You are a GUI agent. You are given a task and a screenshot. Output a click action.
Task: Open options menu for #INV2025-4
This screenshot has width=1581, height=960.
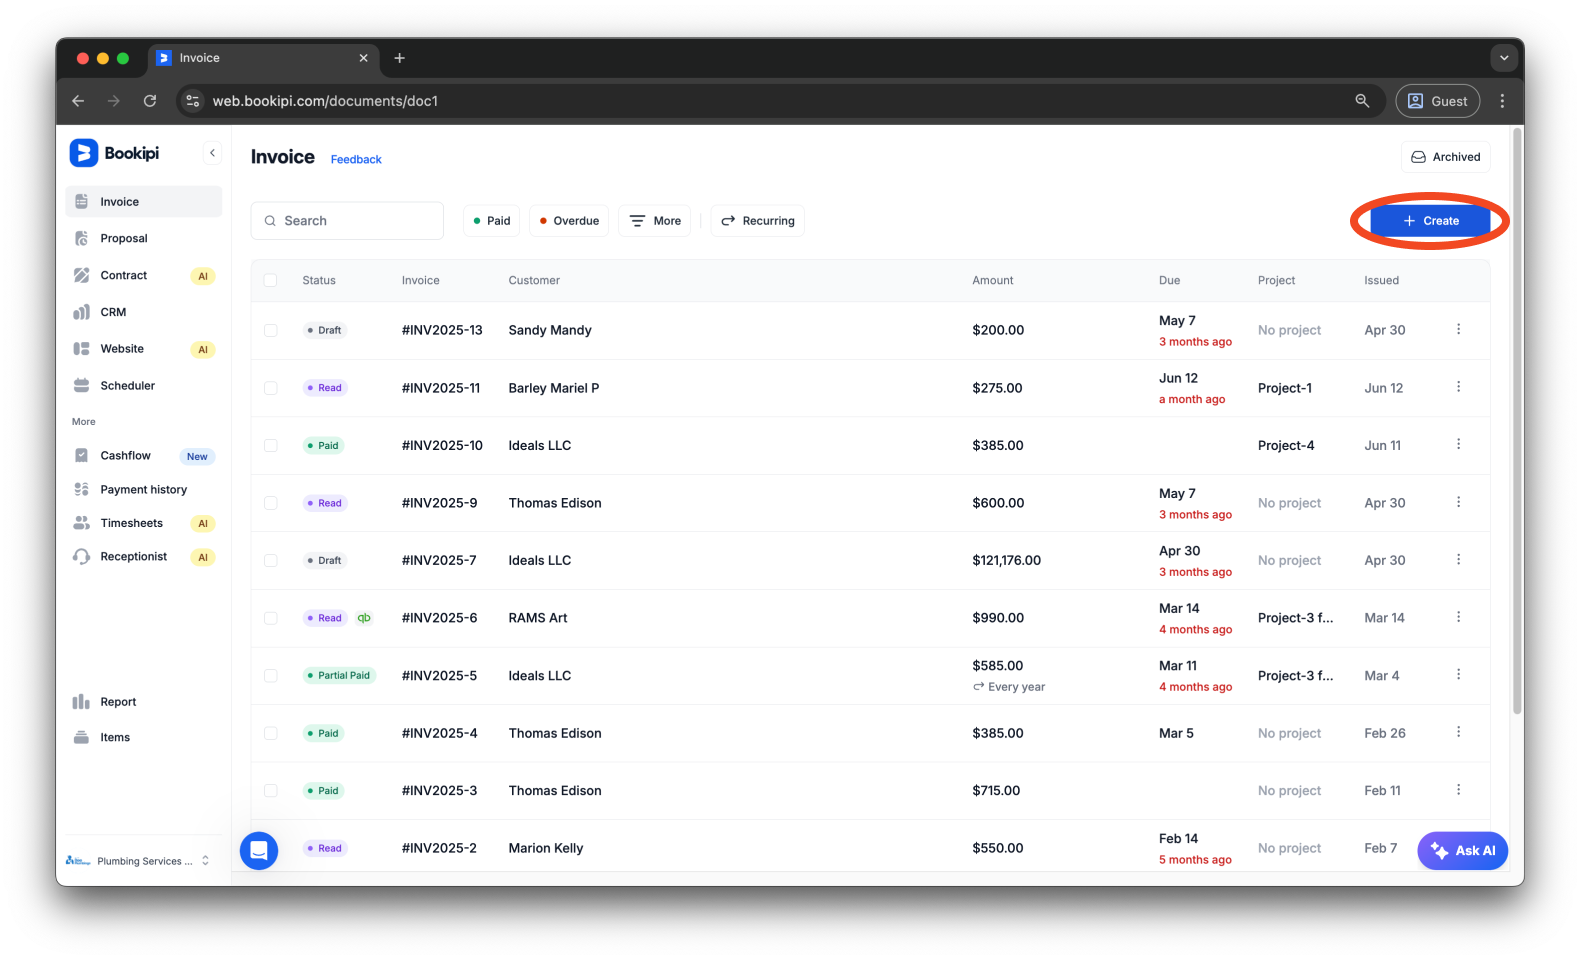point(1458,732)
